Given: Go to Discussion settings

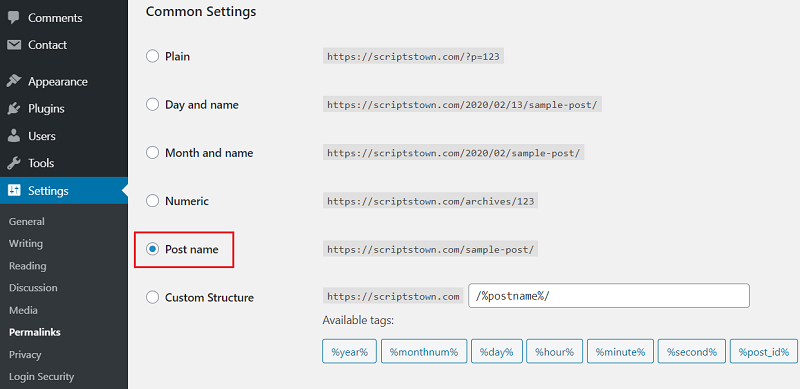Looking at the screenshot, I should 33,288.
